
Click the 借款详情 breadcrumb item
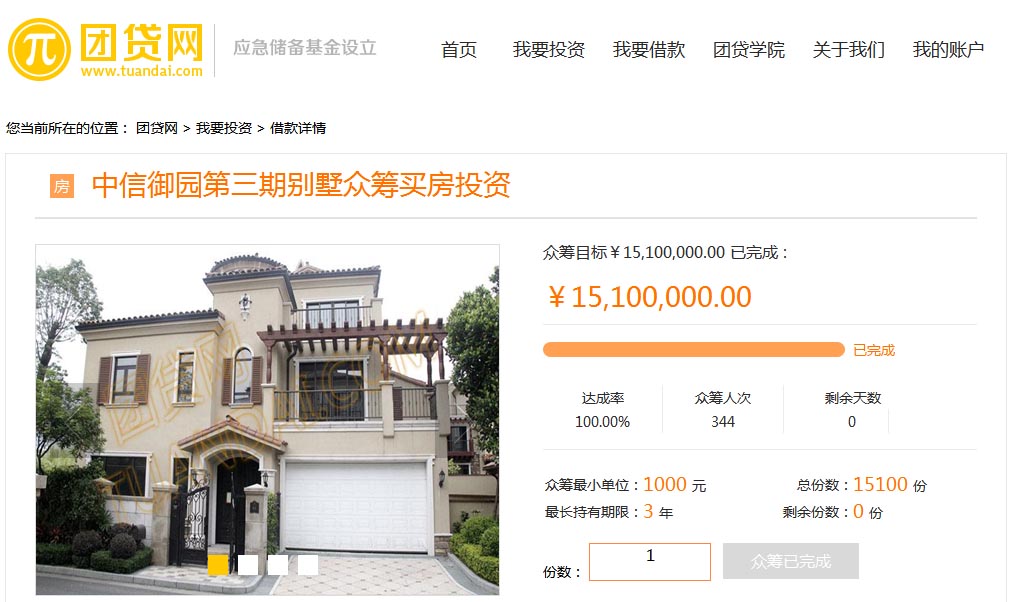298,128
